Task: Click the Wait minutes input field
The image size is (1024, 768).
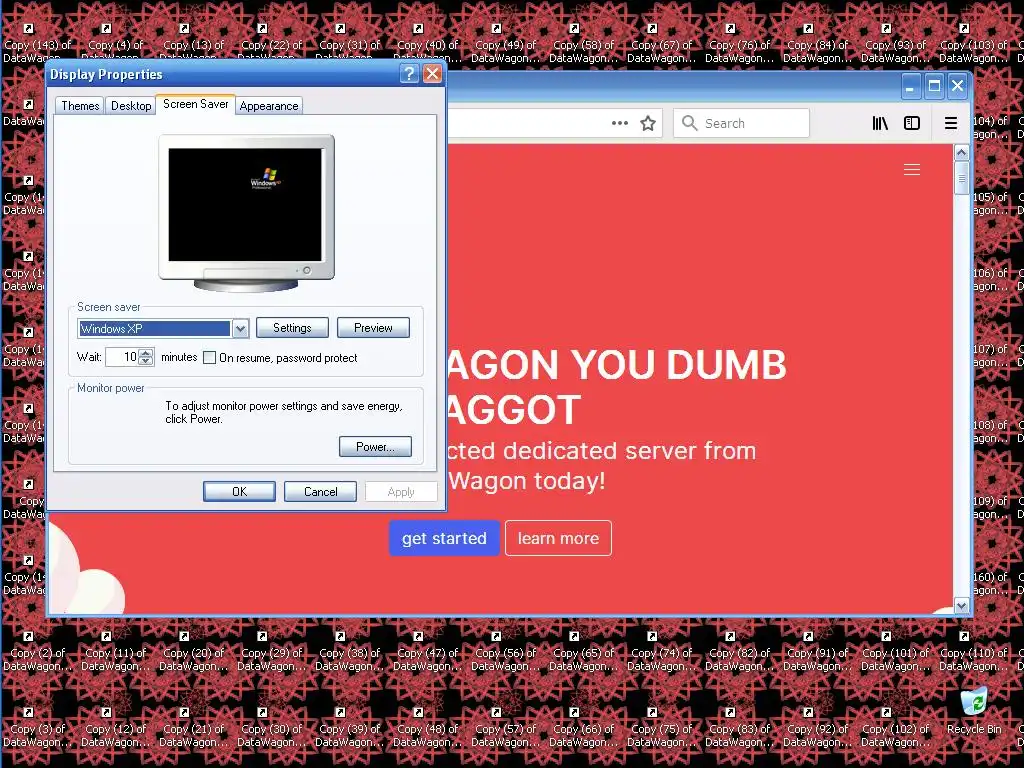Action: coord(123,357)
